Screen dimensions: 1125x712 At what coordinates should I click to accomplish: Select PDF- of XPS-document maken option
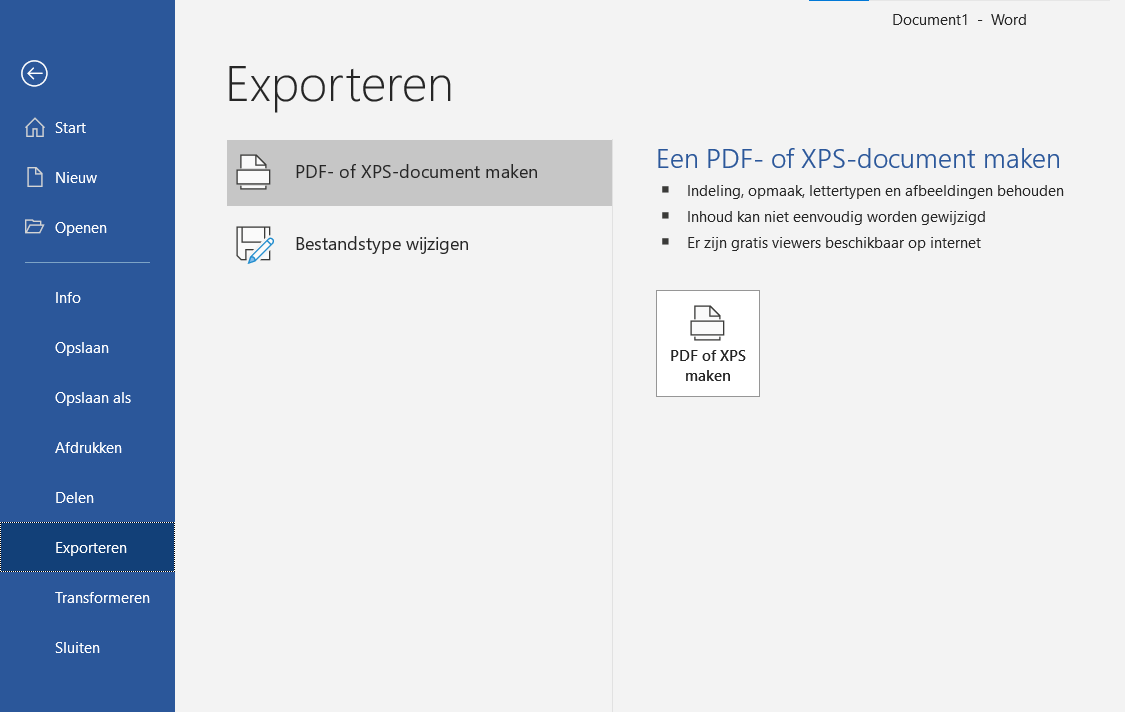(x=419, y=172)
